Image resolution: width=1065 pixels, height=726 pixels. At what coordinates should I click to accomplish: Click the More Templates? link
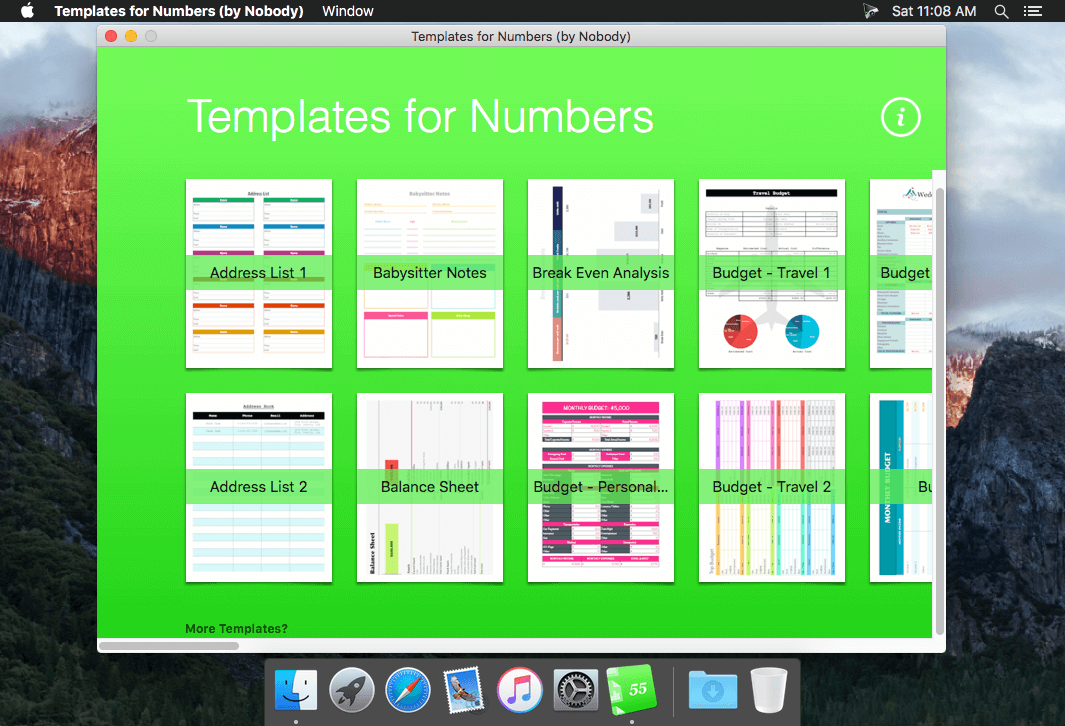click(x=236, y=629)
